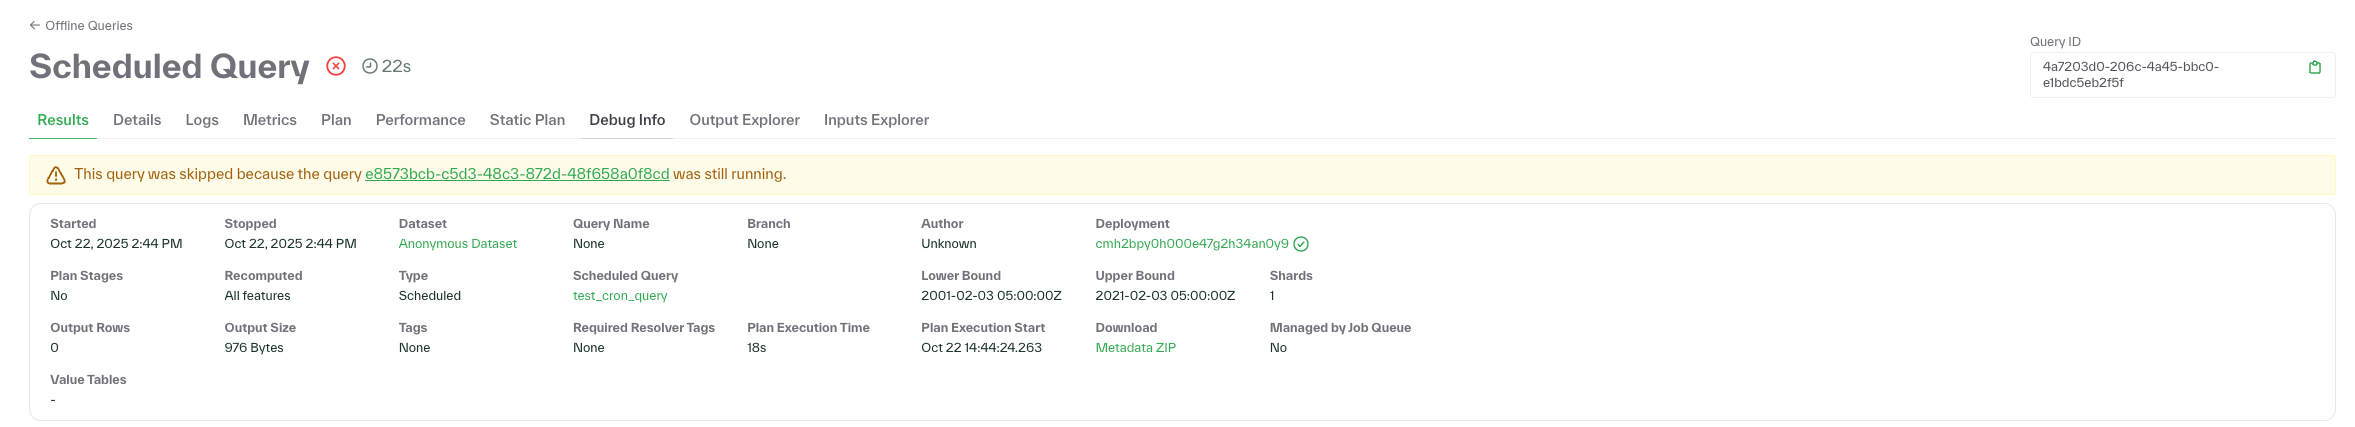Click the yellow warning triangle icon

coord(56,175)
